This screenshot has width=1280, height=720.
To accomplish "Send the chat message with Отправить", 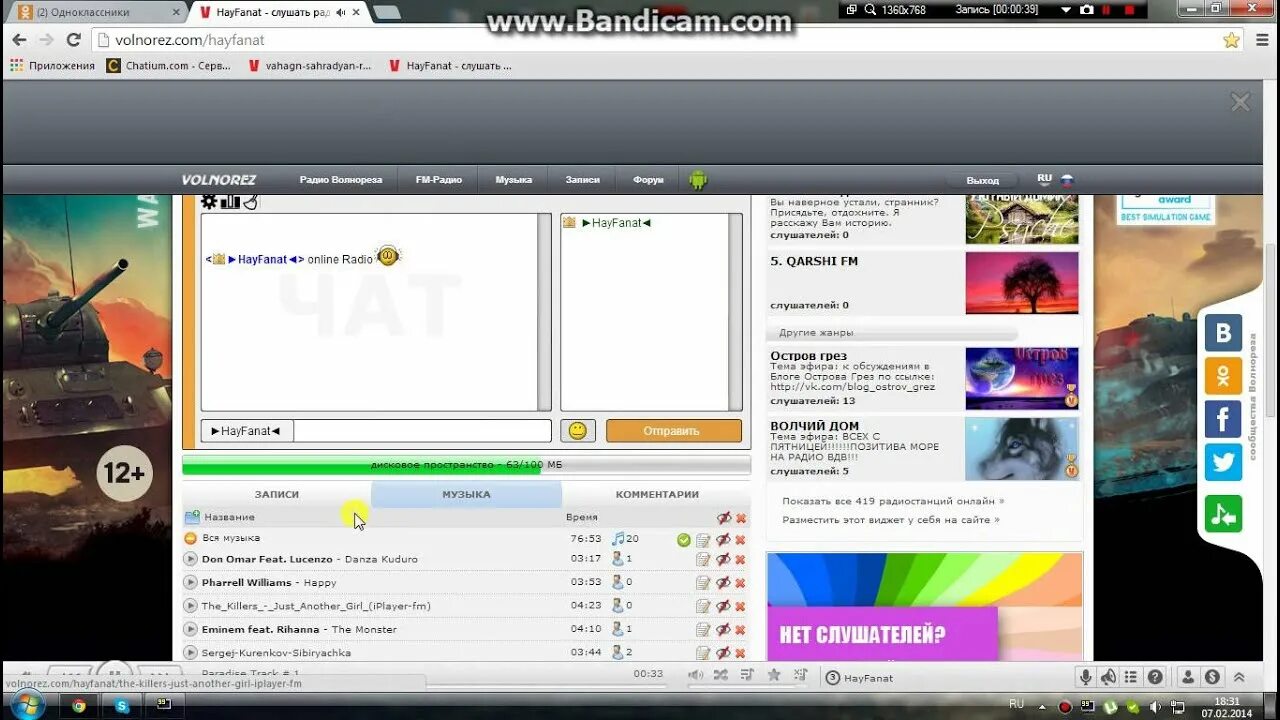I will click(x=674, y=431).
